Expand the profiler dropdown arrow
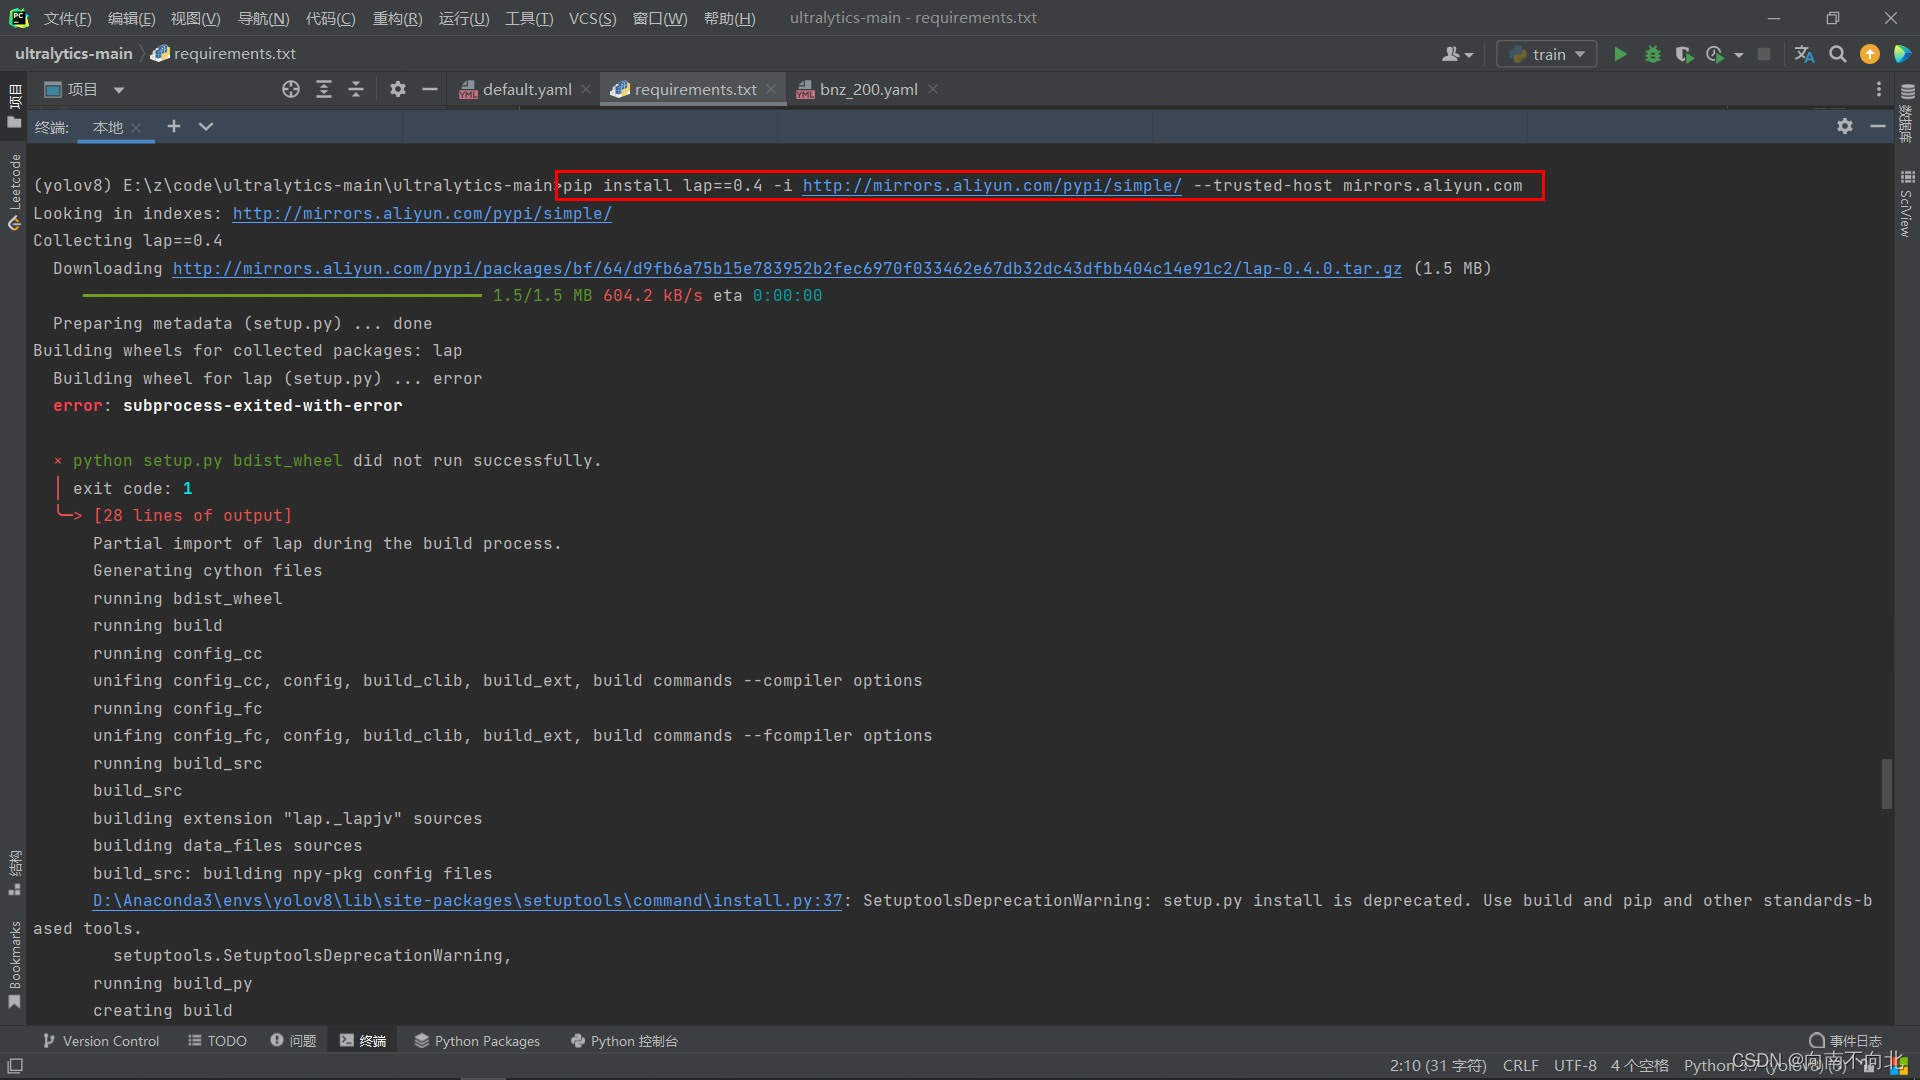This screenshot has height=1080, width=1920. [1739, 55]
